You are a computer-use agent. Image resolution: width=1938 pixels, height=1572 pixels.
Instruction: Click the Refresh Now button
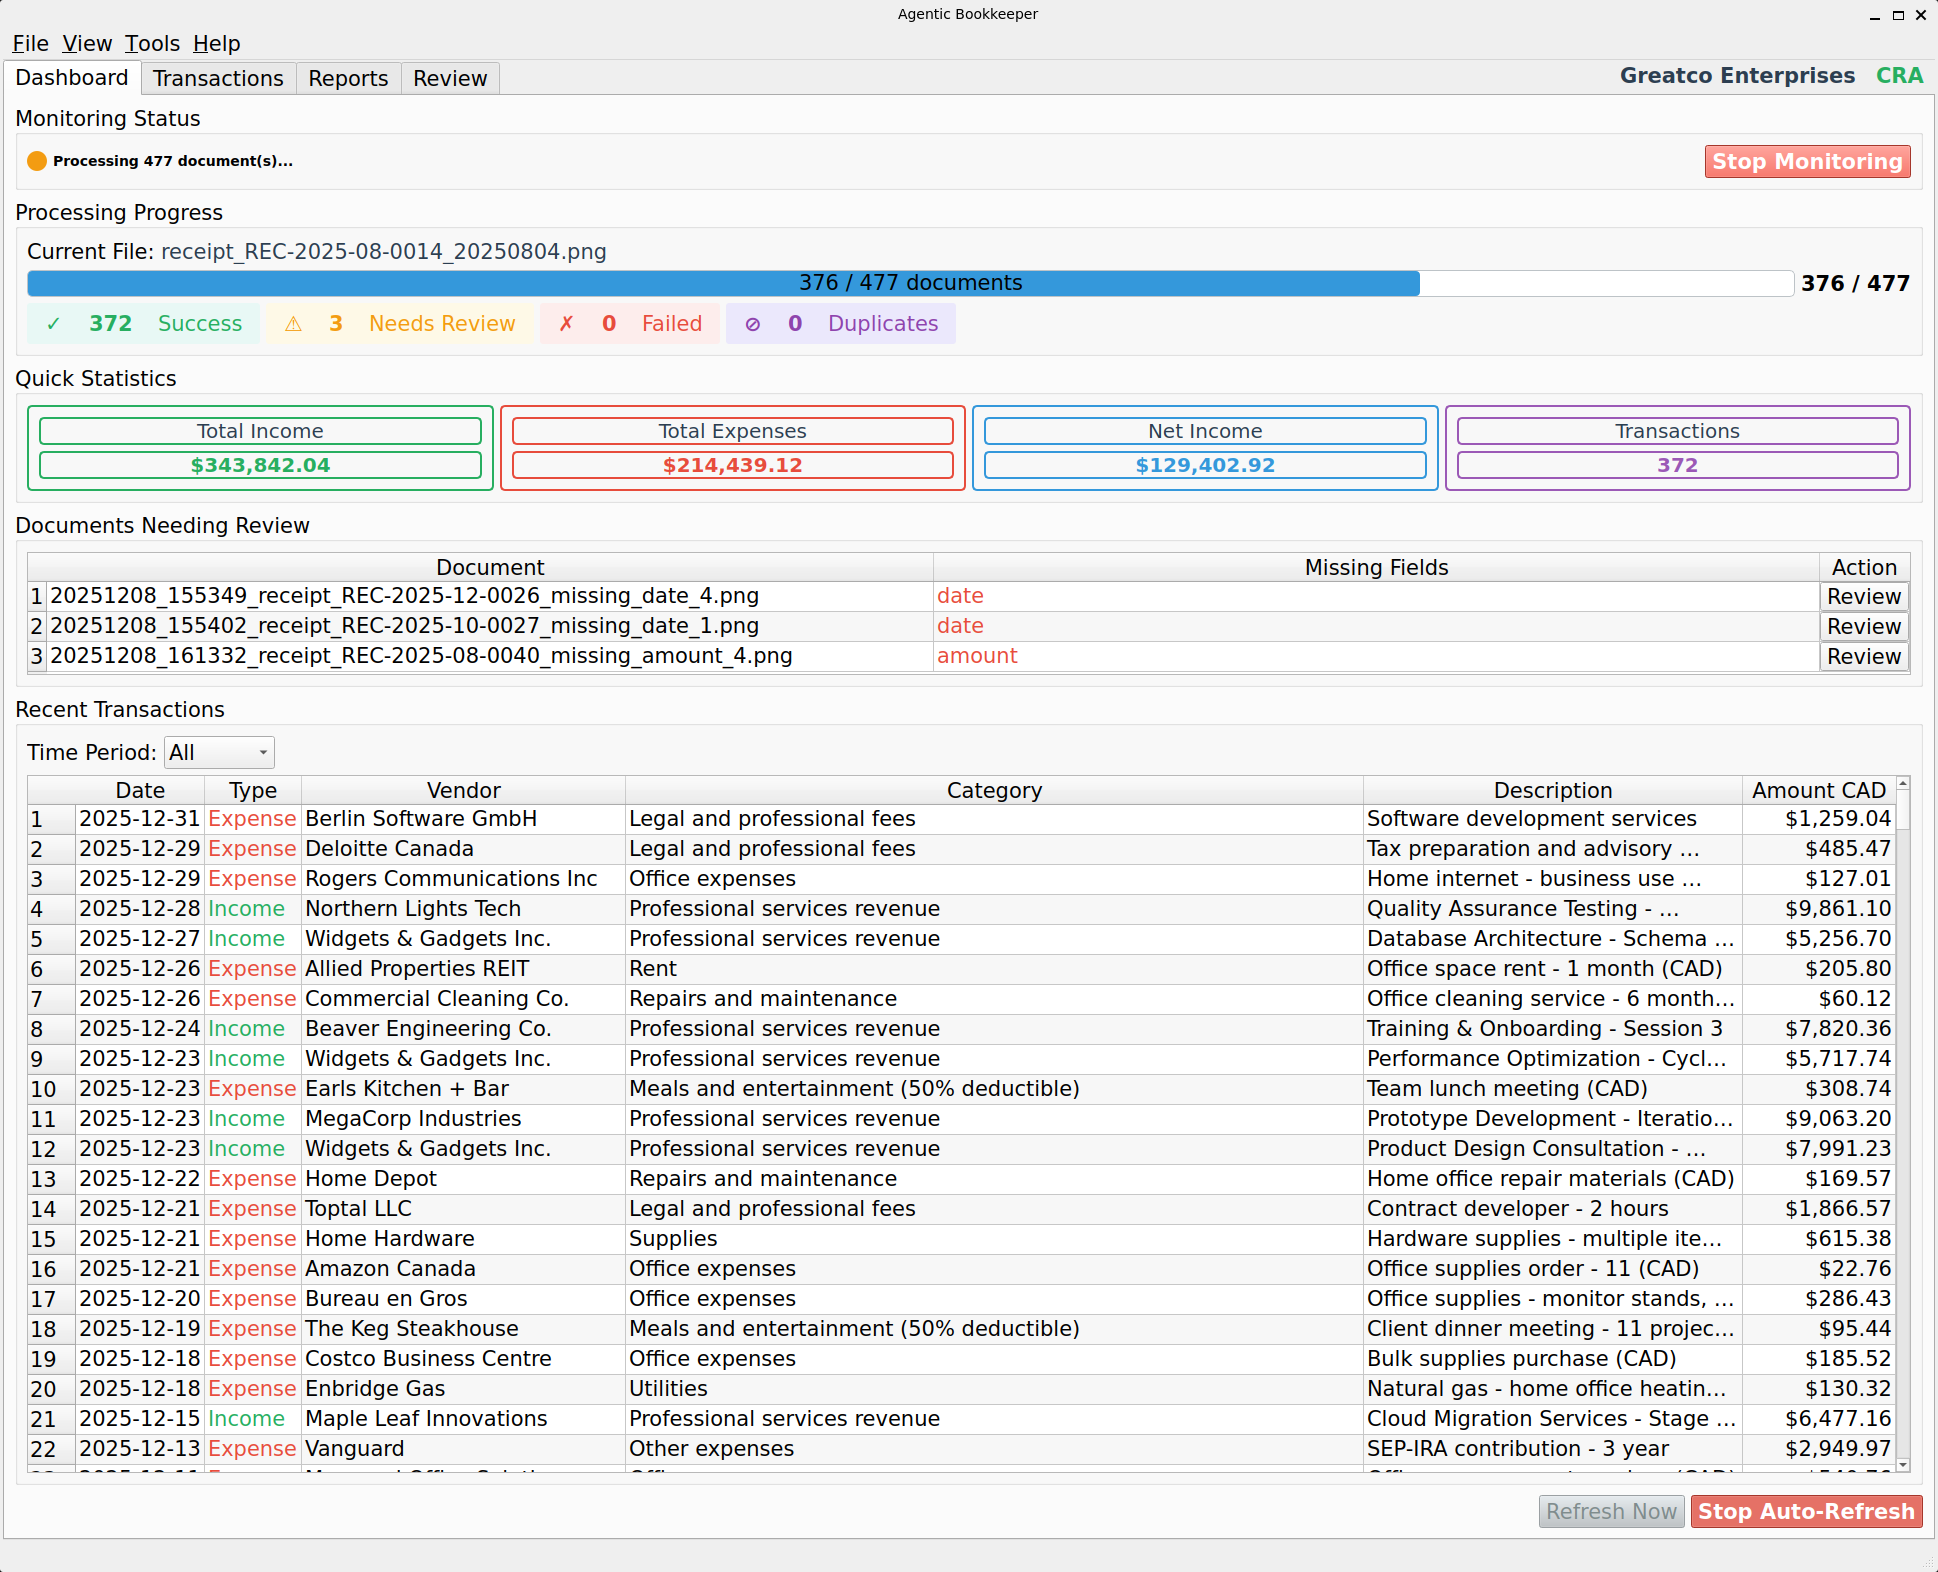(x=1611, y=1511)
